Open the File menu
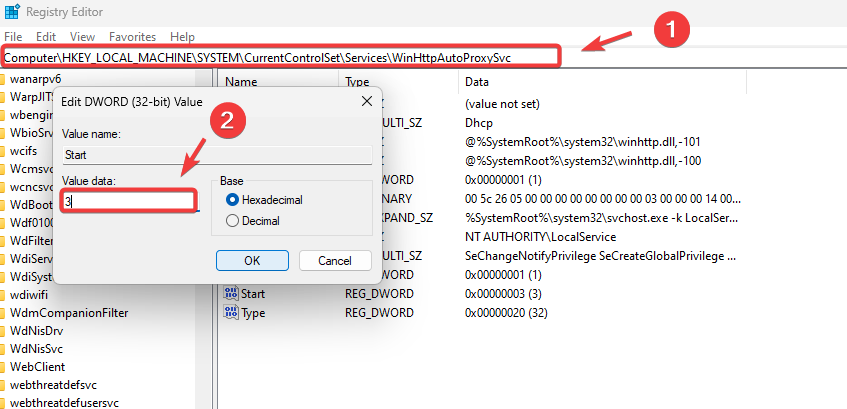Viewport: 847px width, 409px height. click(x=13, y=37)
